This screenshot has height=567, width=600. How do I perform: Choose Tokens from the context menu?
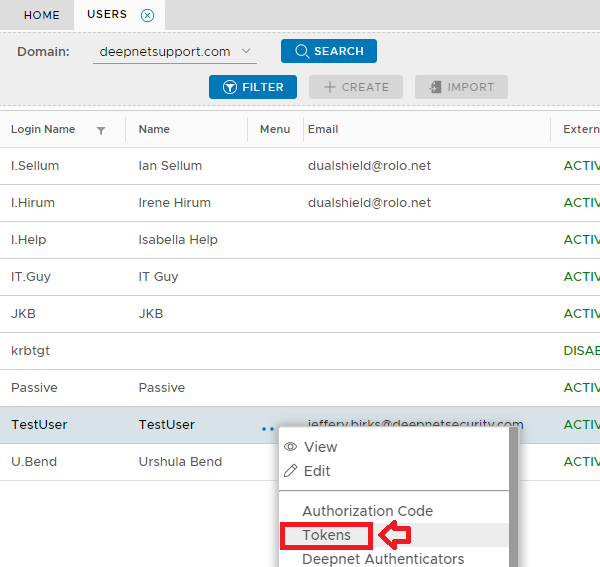pyautogui.click(x=327, y=535)
